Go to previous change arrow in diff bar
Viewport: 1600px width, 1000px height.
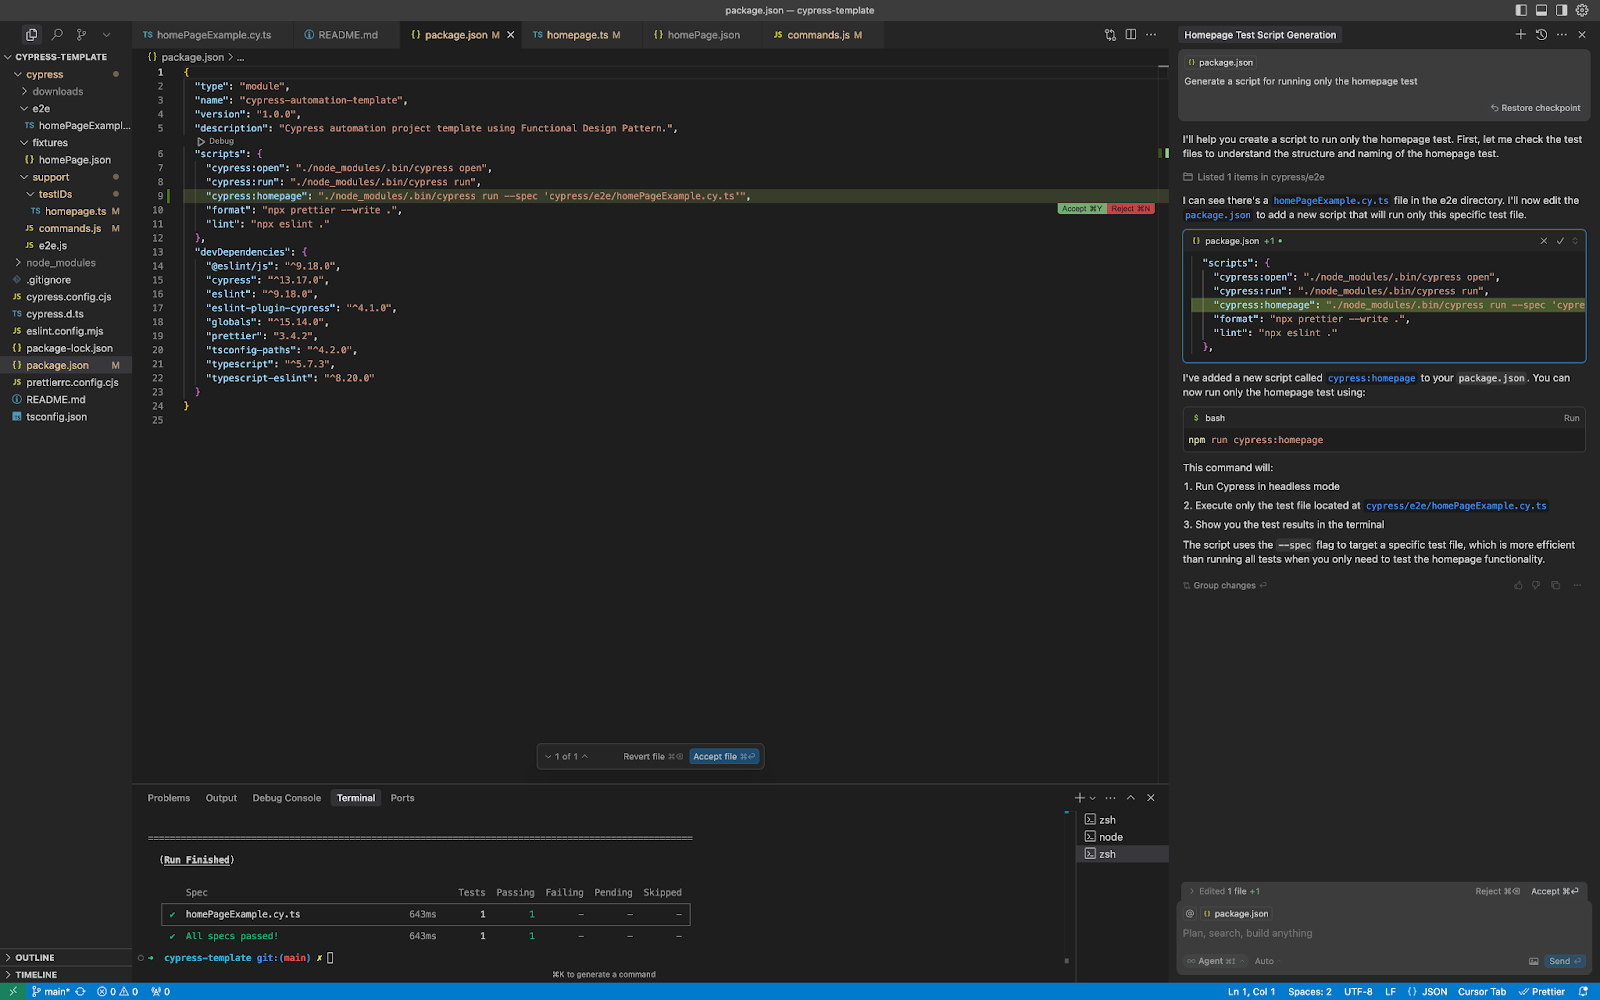pos(585,757)
